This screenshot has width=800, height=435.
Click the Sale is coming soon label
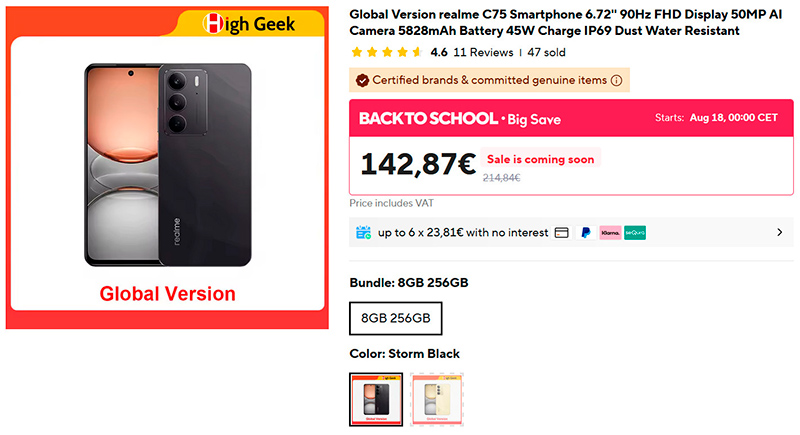pyautogui.click(x=540, y=159)
